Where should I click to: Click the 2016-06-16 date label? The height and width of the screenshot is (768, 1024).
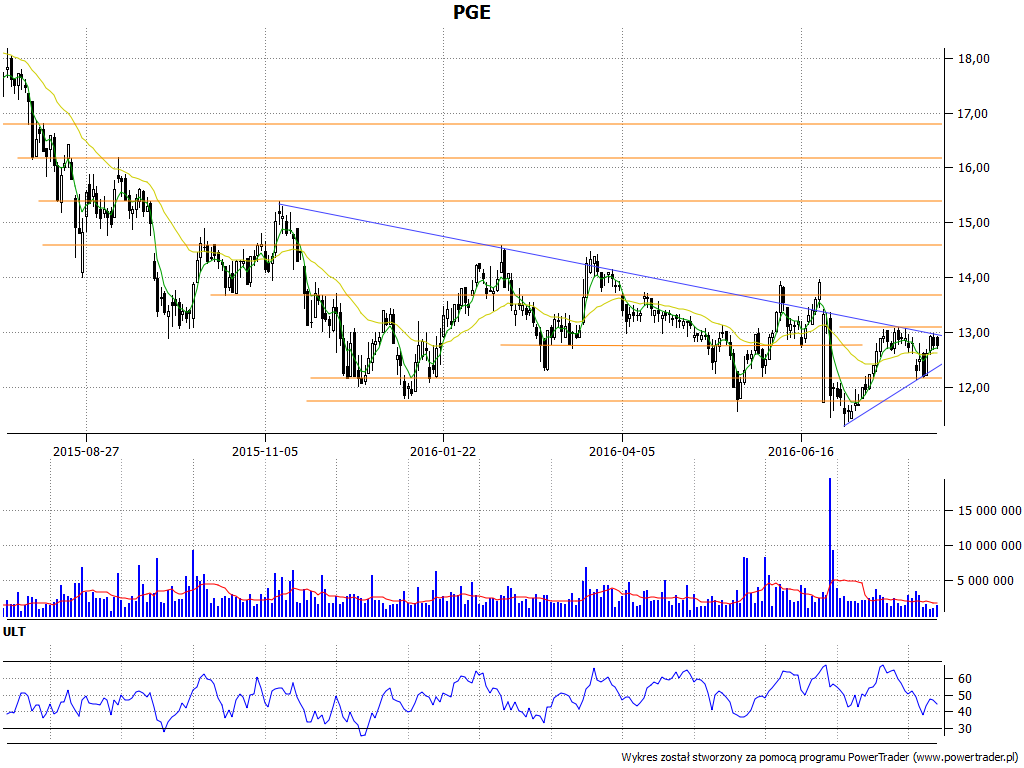click(x=801, y=451)
